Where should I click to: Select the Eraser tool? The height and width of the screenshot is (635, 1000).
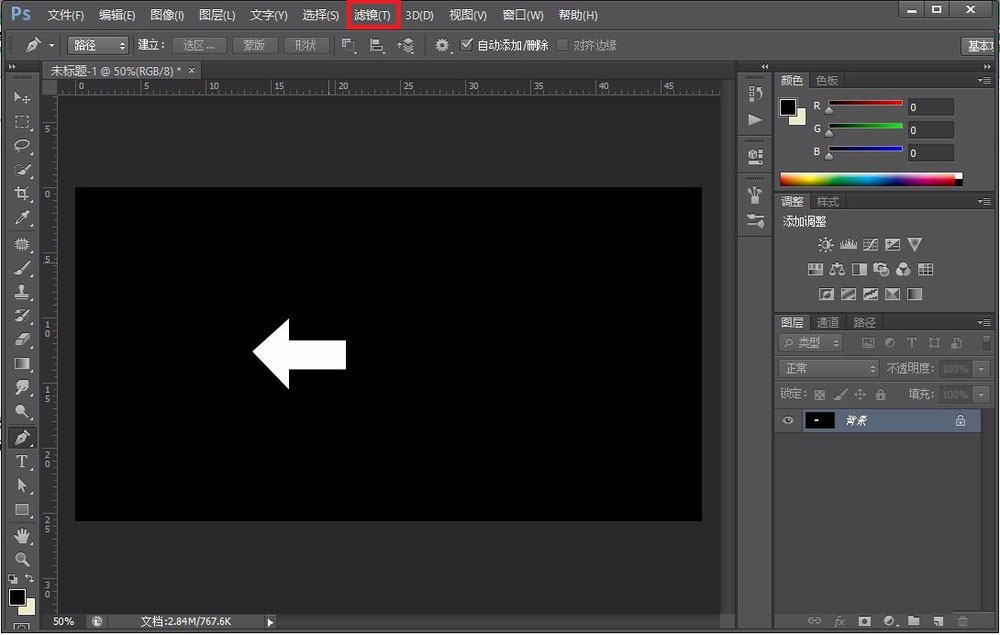point(22,339)
